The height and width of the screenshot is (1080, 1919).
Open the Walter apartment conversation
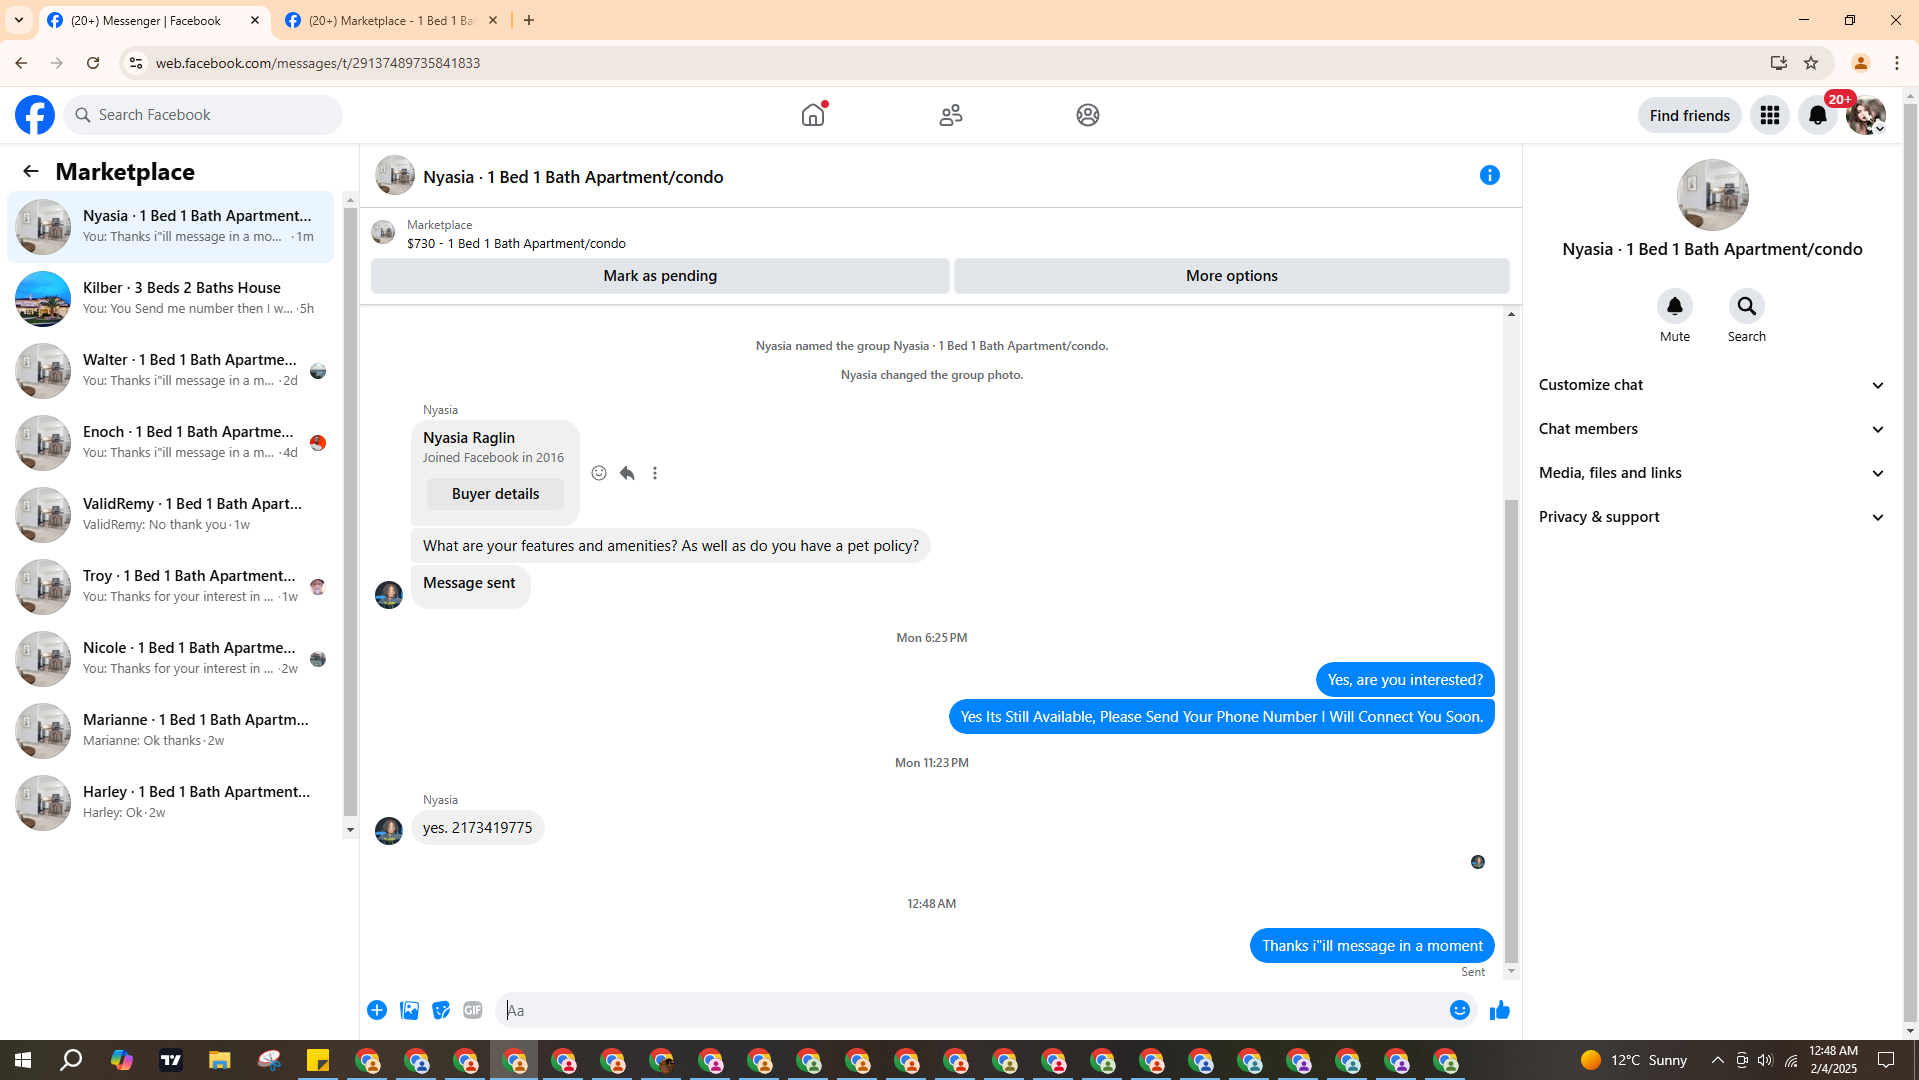[171, 370]
